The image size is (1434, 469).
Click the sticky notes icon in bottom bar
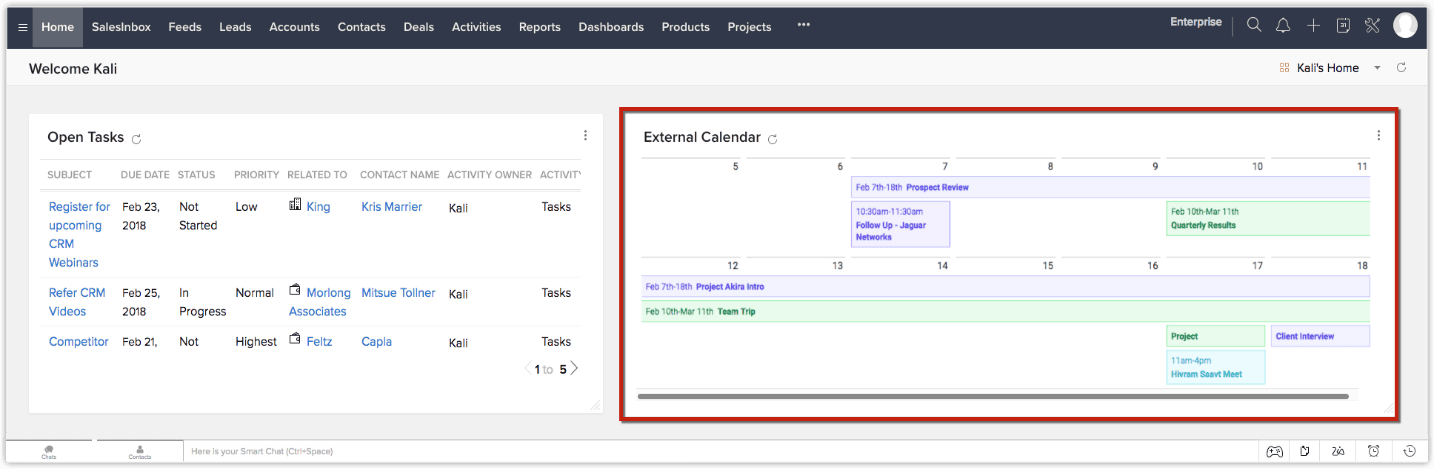[x=1306, y=451]
